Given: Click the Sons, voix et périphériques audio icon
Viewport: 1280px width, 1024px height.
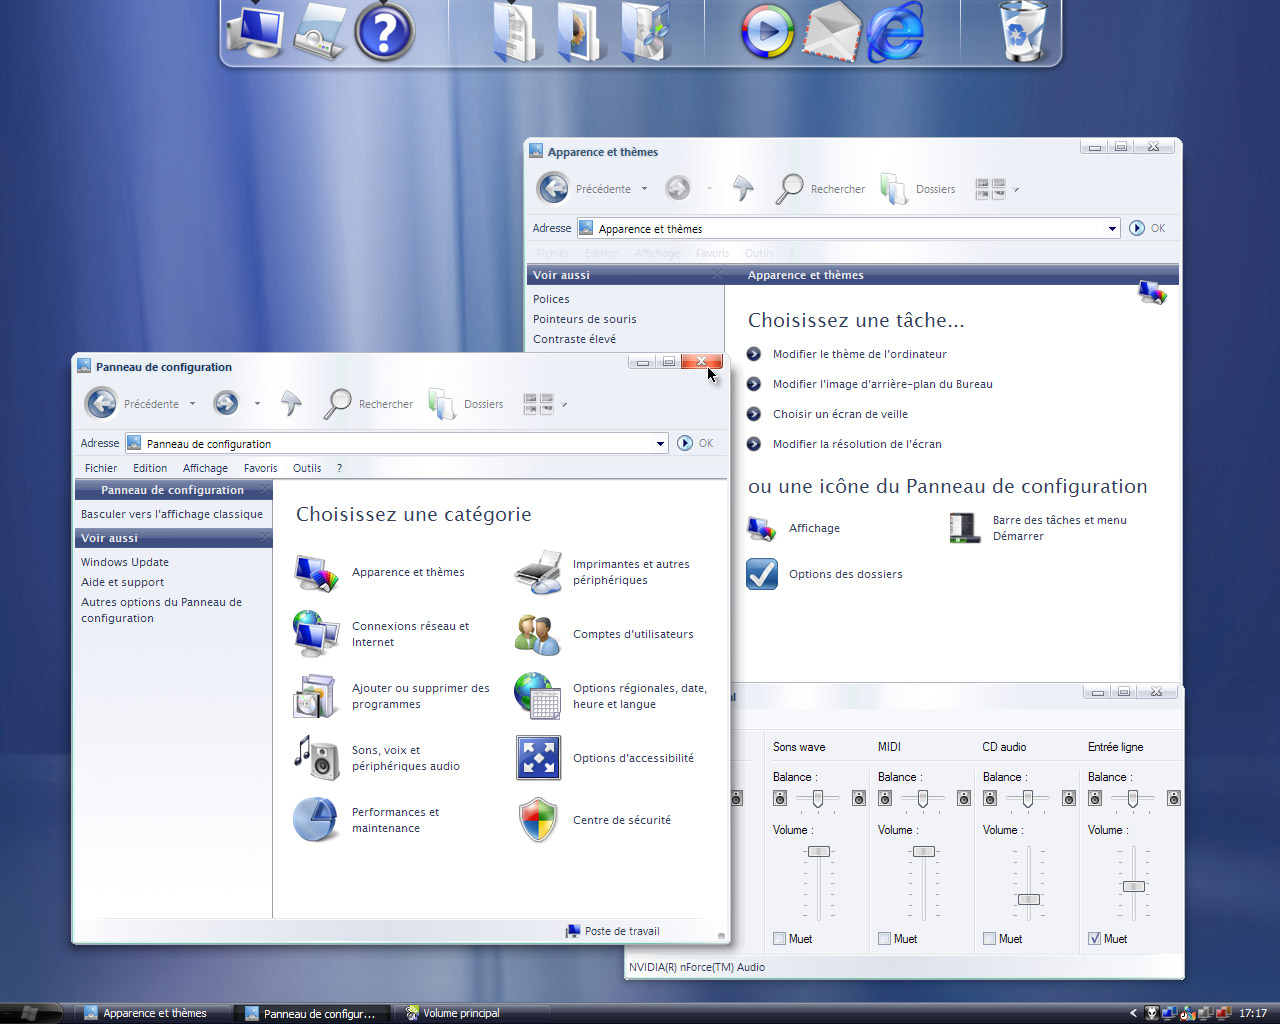Looking at the screenshot, I should point(316,757).
